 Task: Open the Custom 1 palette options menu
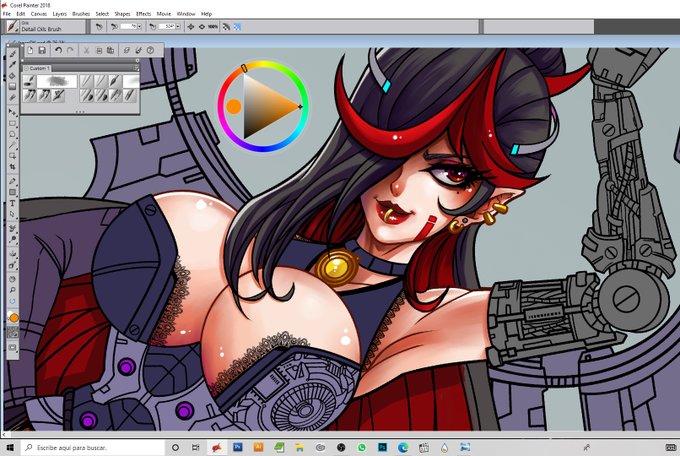click(136, 68)
